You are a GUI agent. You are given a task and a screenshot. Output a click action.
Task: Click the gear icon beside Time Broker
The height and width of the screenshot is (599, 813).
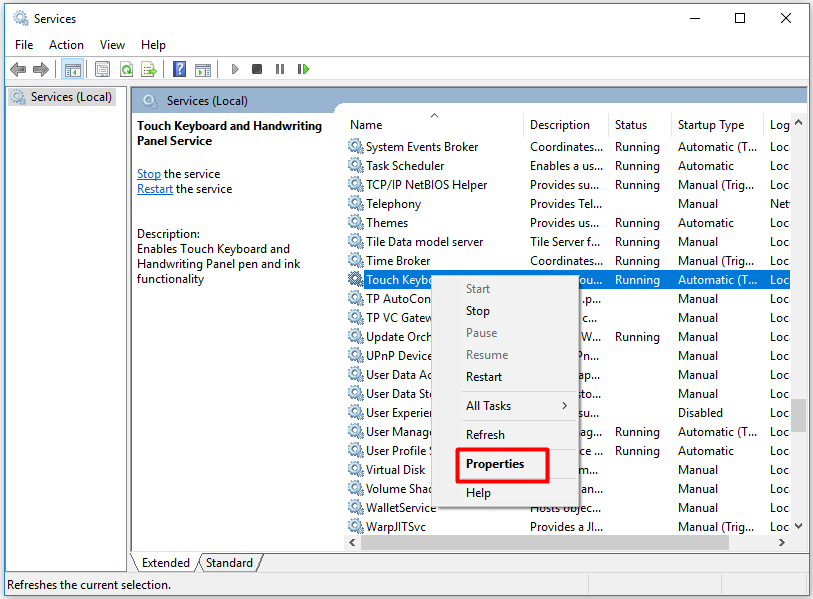coord(356,260)
